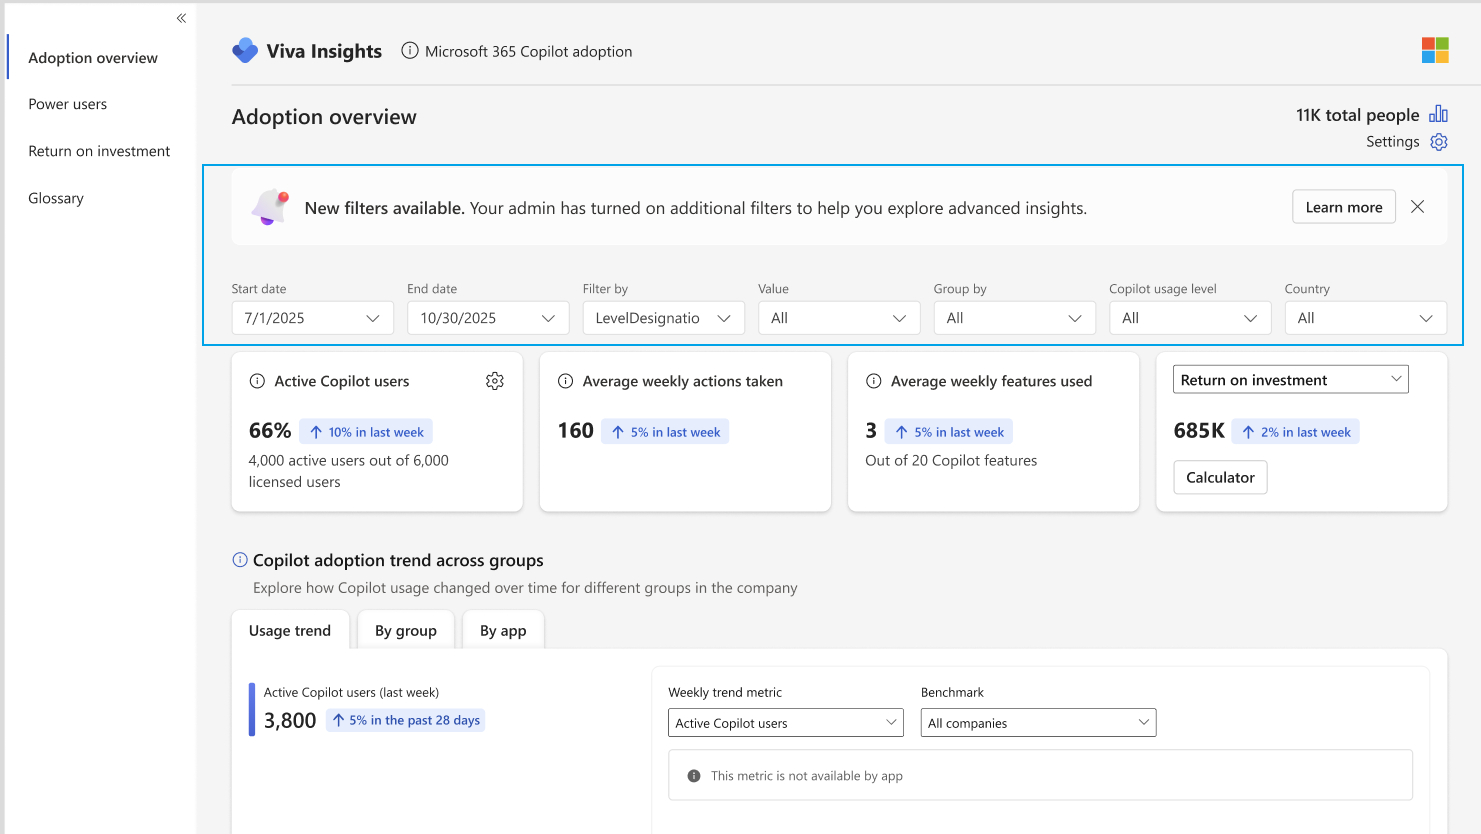Switch to the By app tab
The height and width of the screenshot is (834, 1481).
[503, 631]
